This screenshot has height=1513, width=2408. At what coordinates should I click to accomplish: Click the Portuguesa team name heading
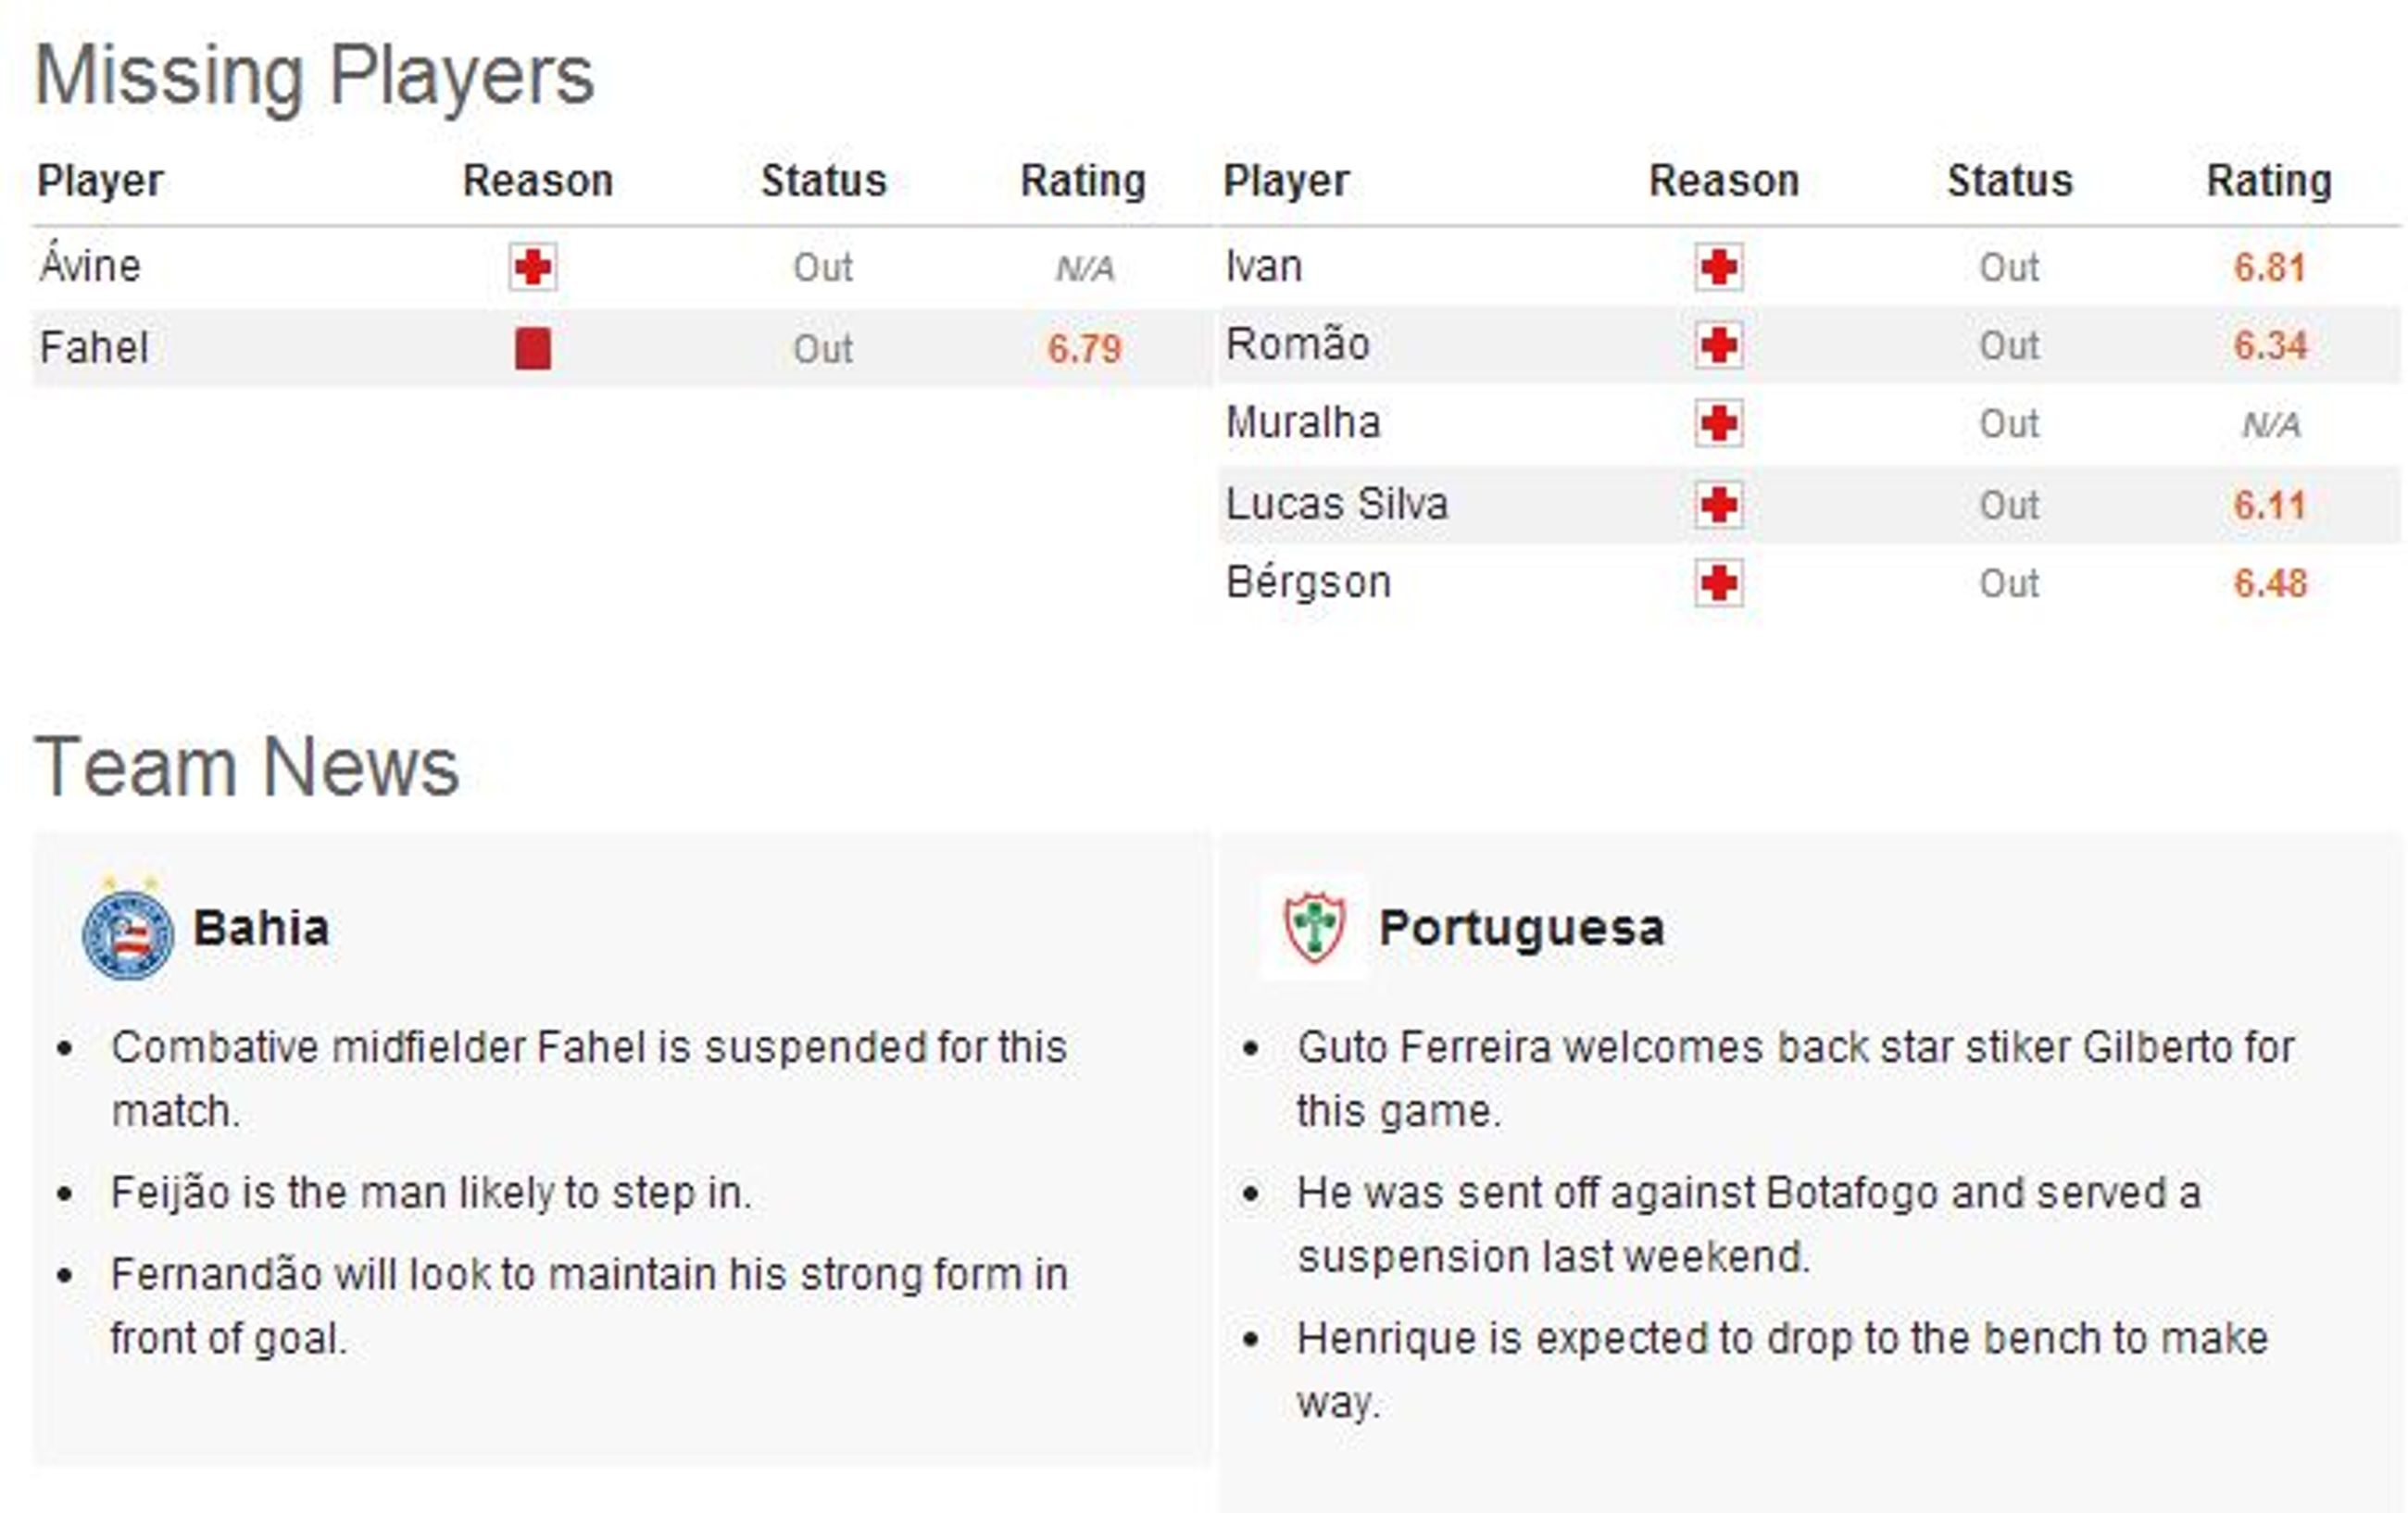pyautogui.click(x=1522, y=928)
